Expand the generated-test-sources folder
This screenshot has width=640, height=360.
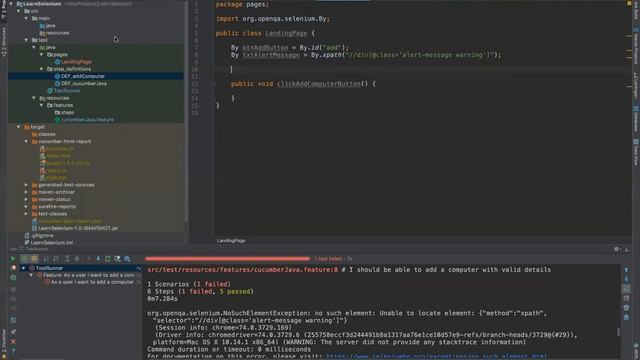(27, 185)
